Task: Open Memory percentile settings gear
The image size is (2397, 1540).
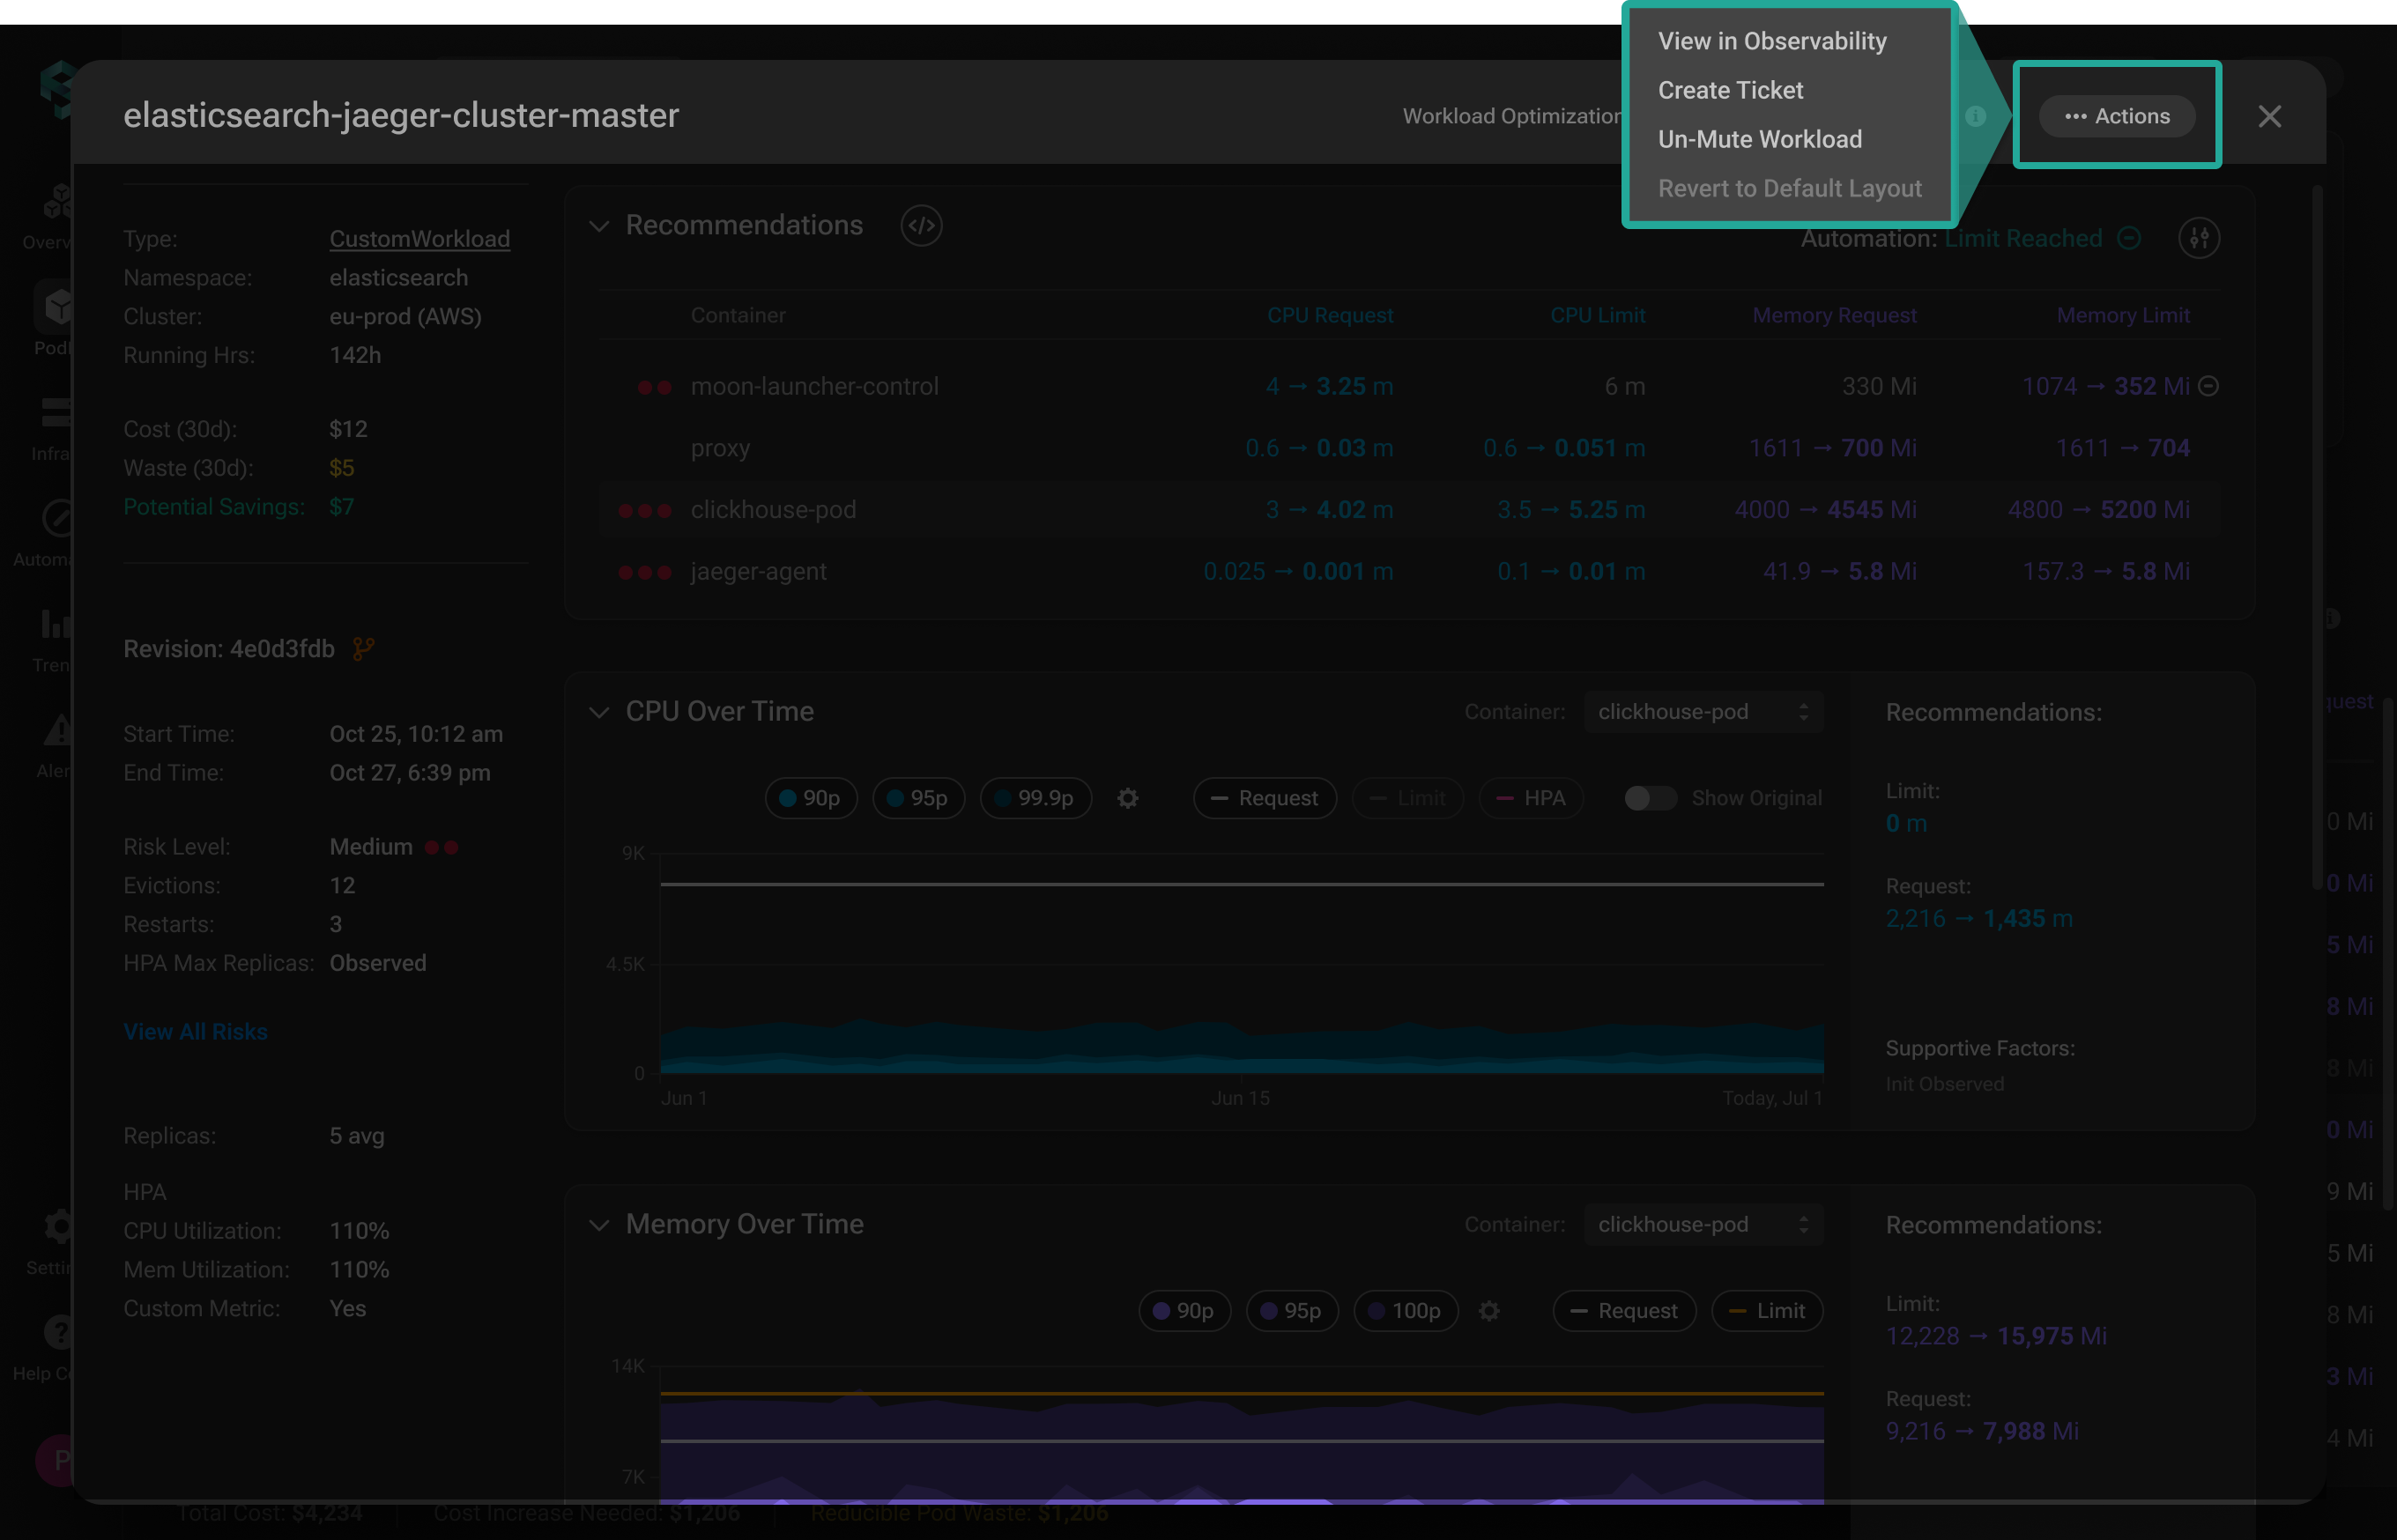Action: point(1488,1311)
